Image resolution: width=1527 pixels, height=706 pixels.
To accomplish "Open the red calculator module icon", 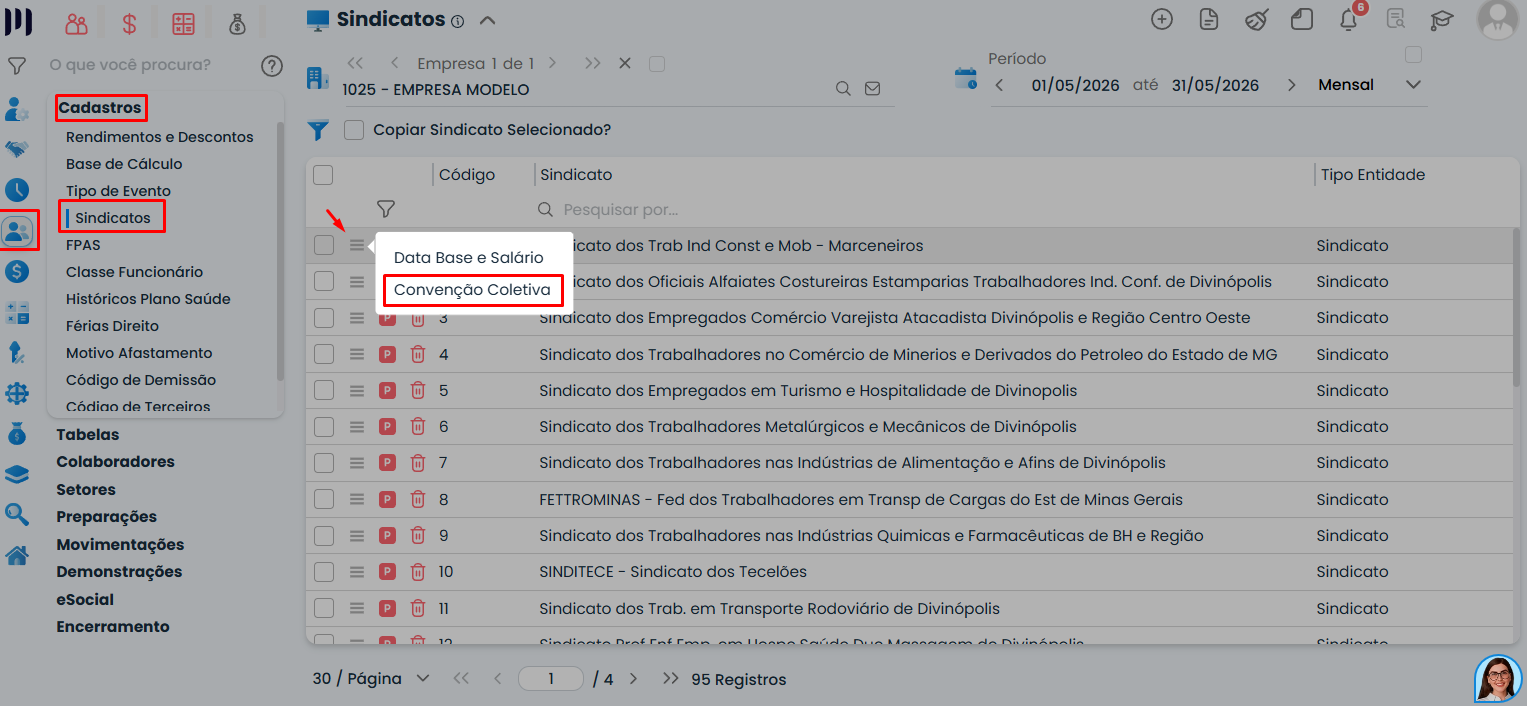I will point(183,22).
